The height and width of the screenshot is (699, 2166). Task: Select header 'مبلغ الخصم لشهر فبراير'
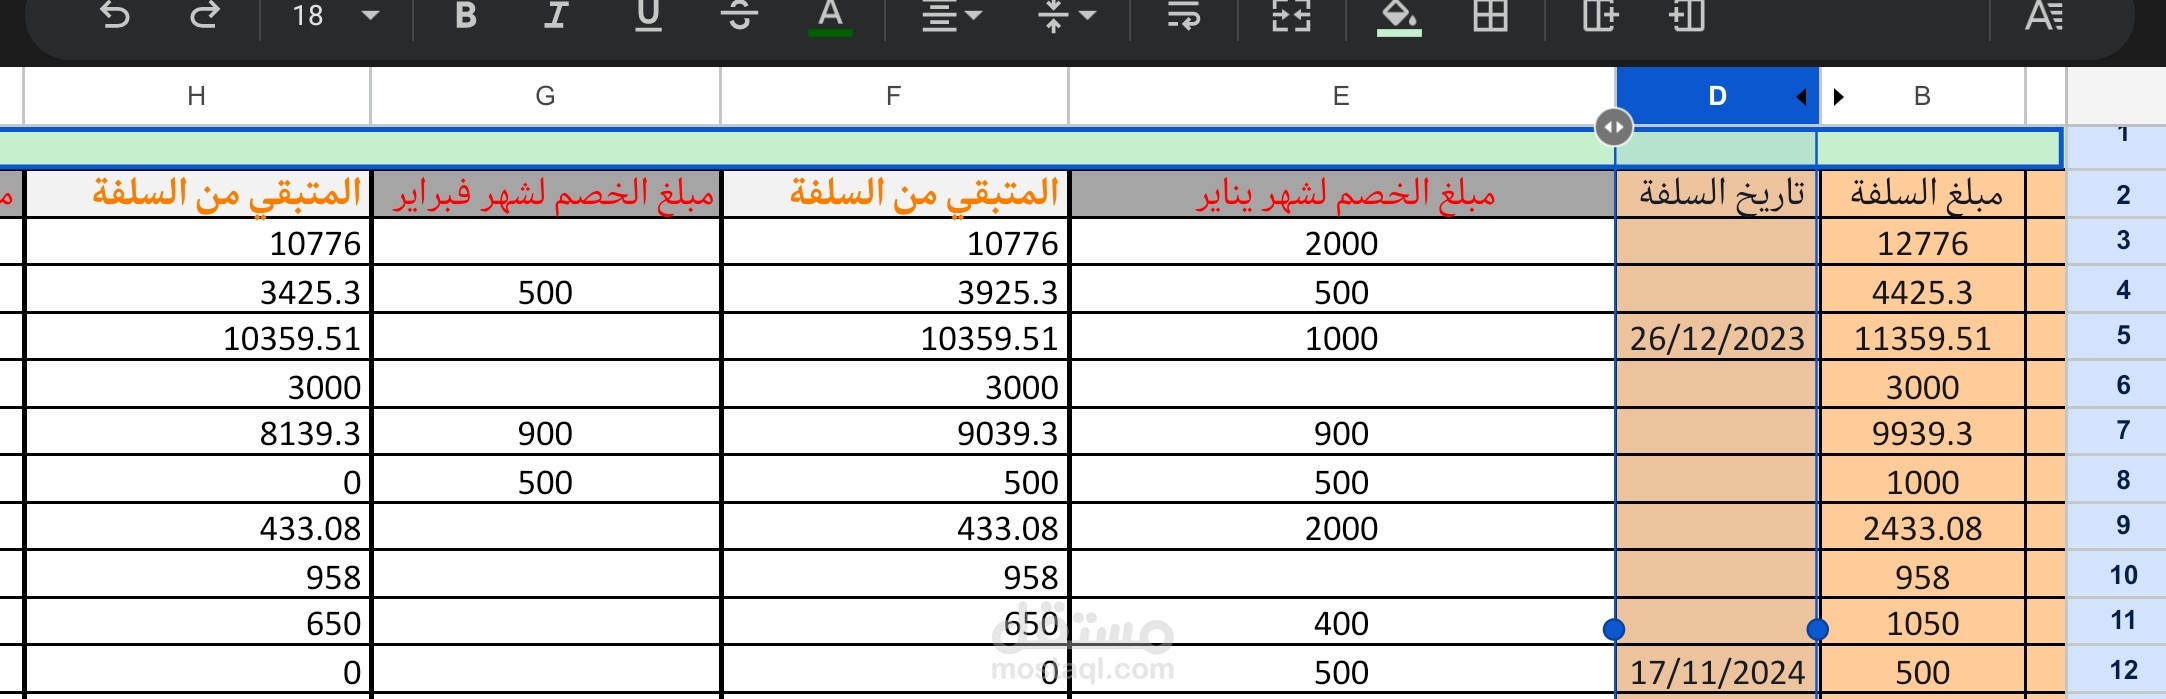coord(546,194)
